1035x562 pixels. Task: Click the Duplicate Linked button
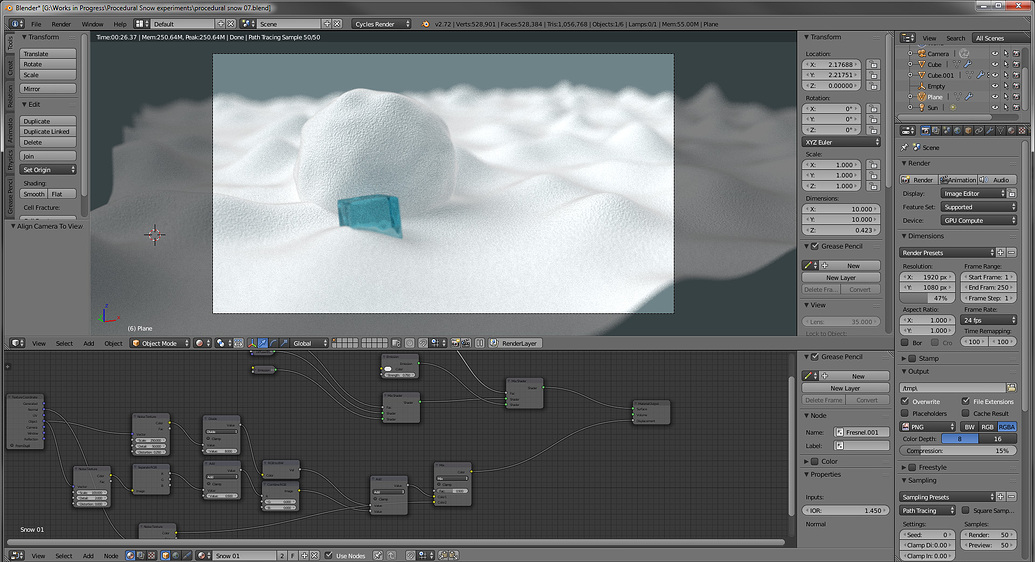click(48, 131)
